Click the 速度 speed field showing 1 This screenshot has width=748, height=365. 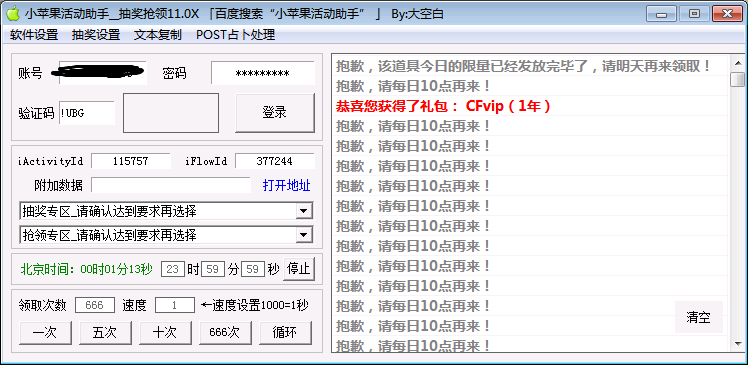point(175,305)
